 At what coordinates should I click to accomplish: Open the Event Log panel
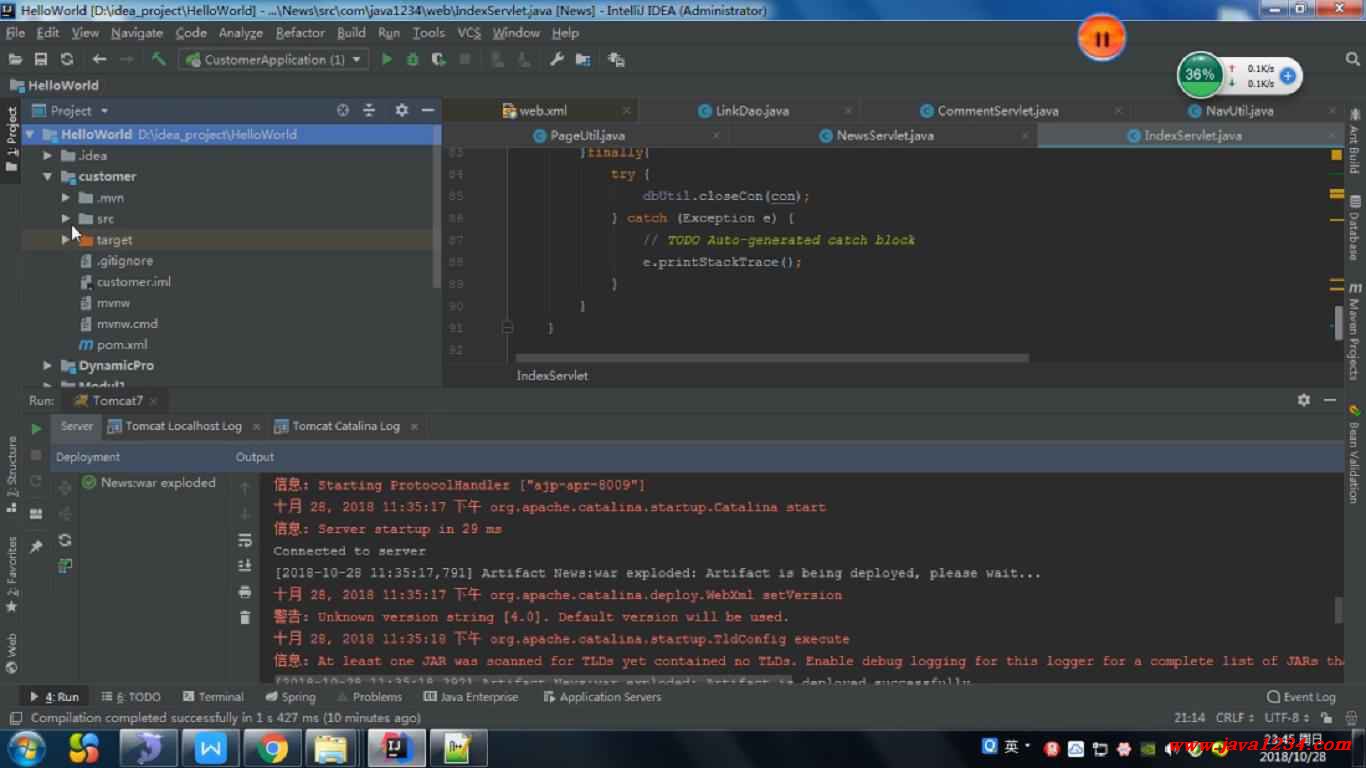point(1301,697)
